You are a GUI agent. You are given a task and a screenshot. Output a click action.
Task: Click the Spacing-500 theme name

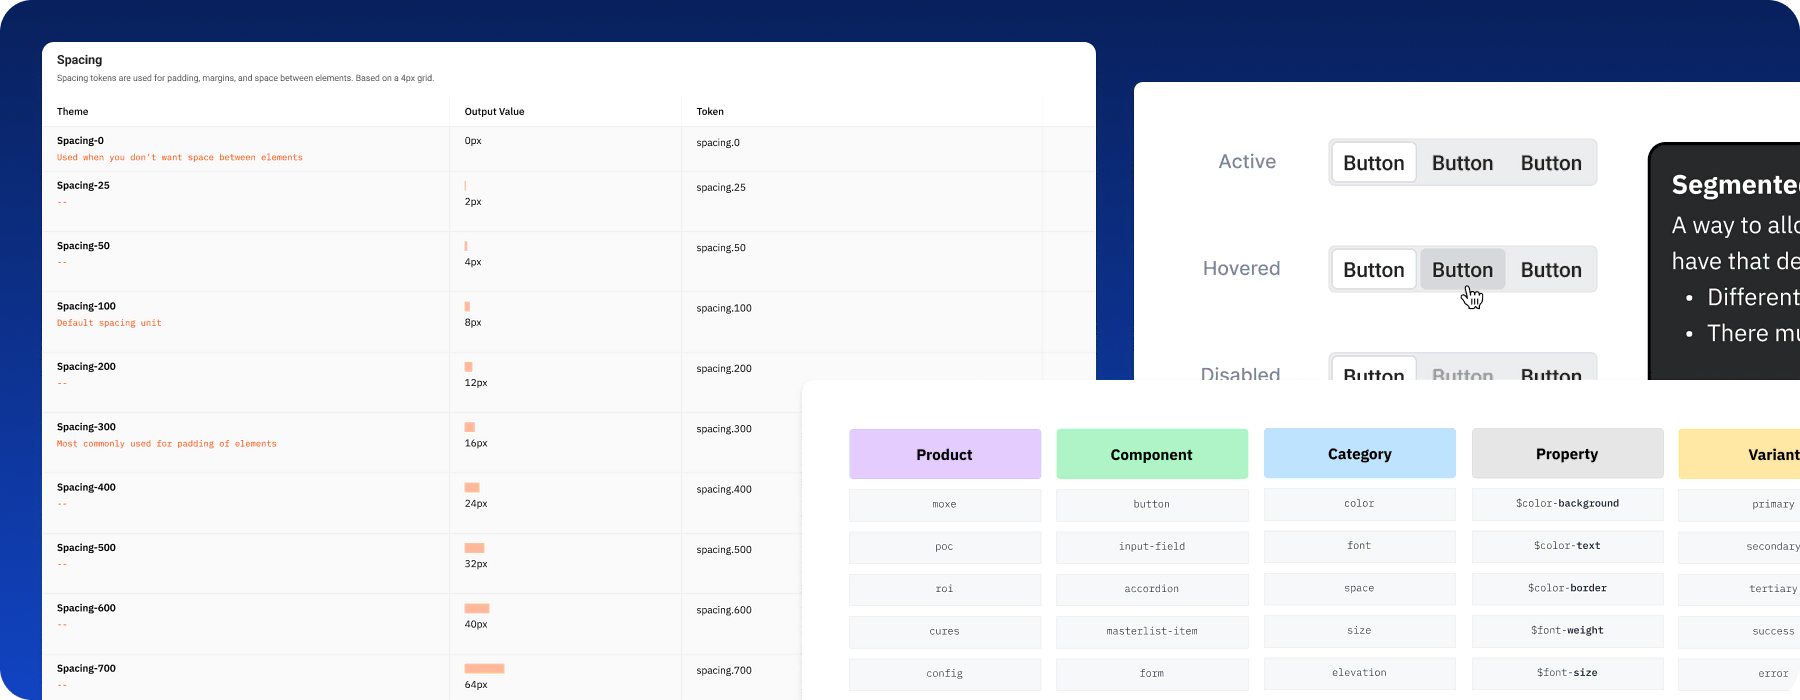[86, 548]
